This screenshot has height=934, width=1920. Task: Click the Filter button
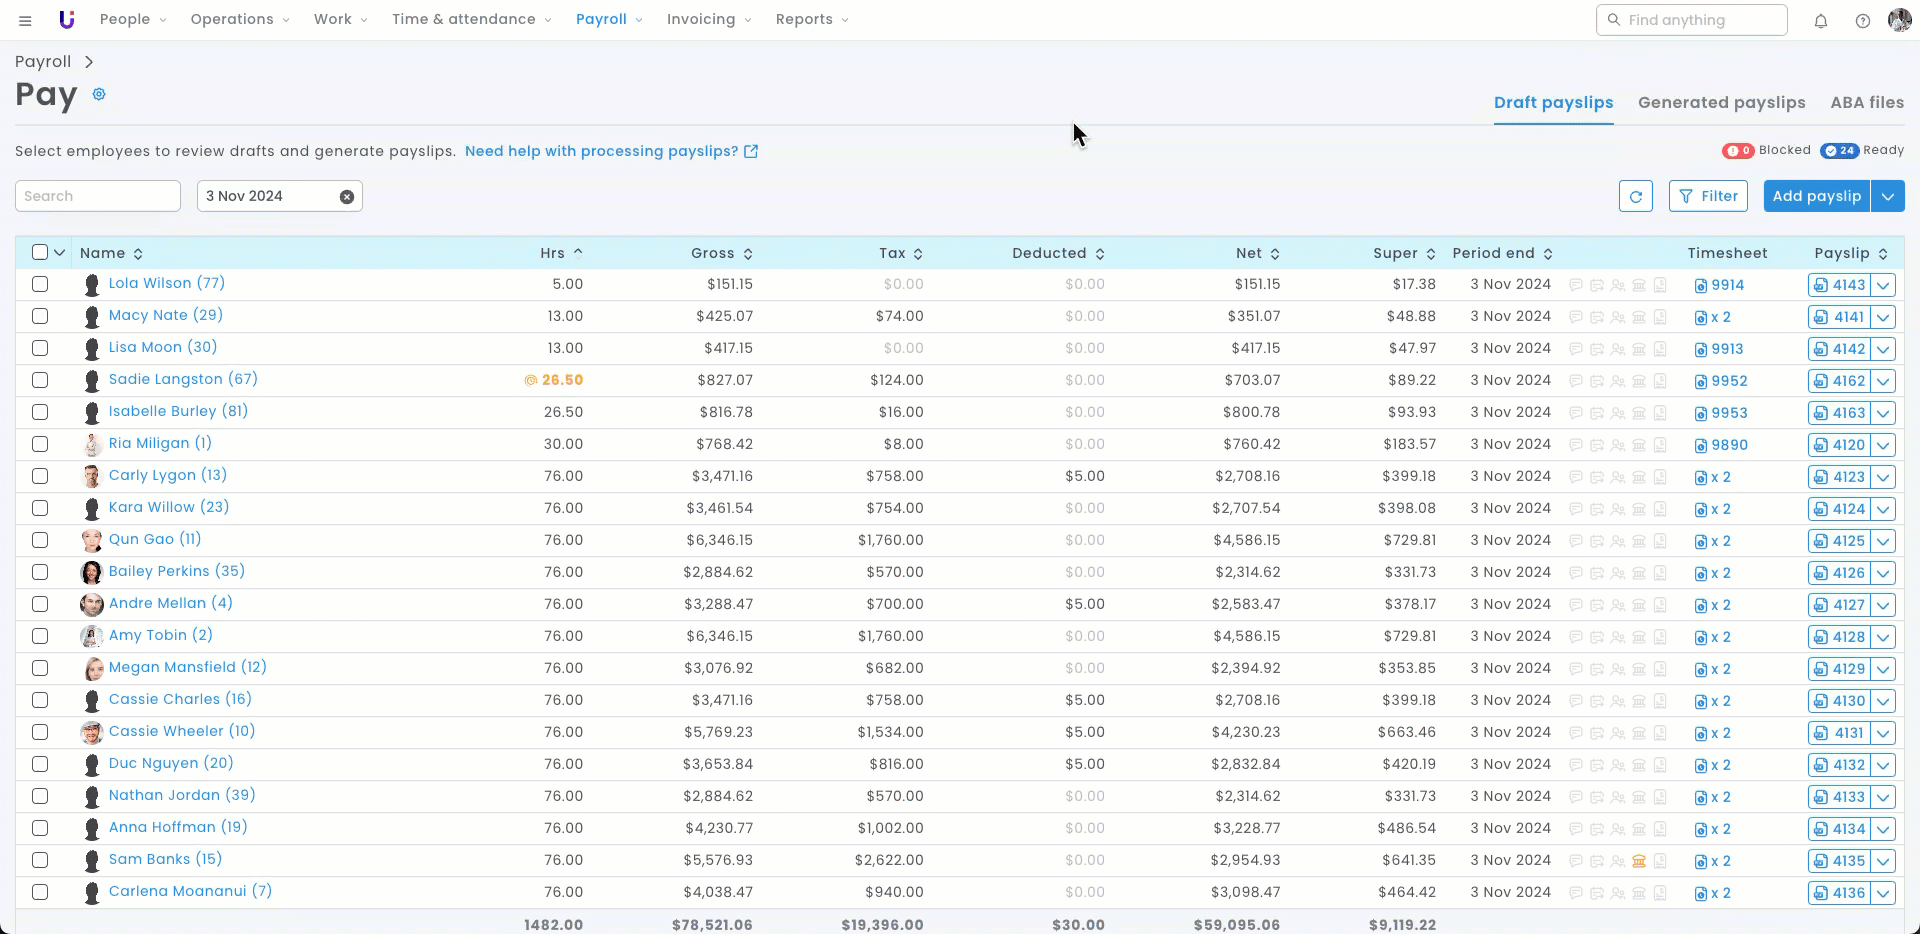pyautogui.click(x=1708, y=196)
